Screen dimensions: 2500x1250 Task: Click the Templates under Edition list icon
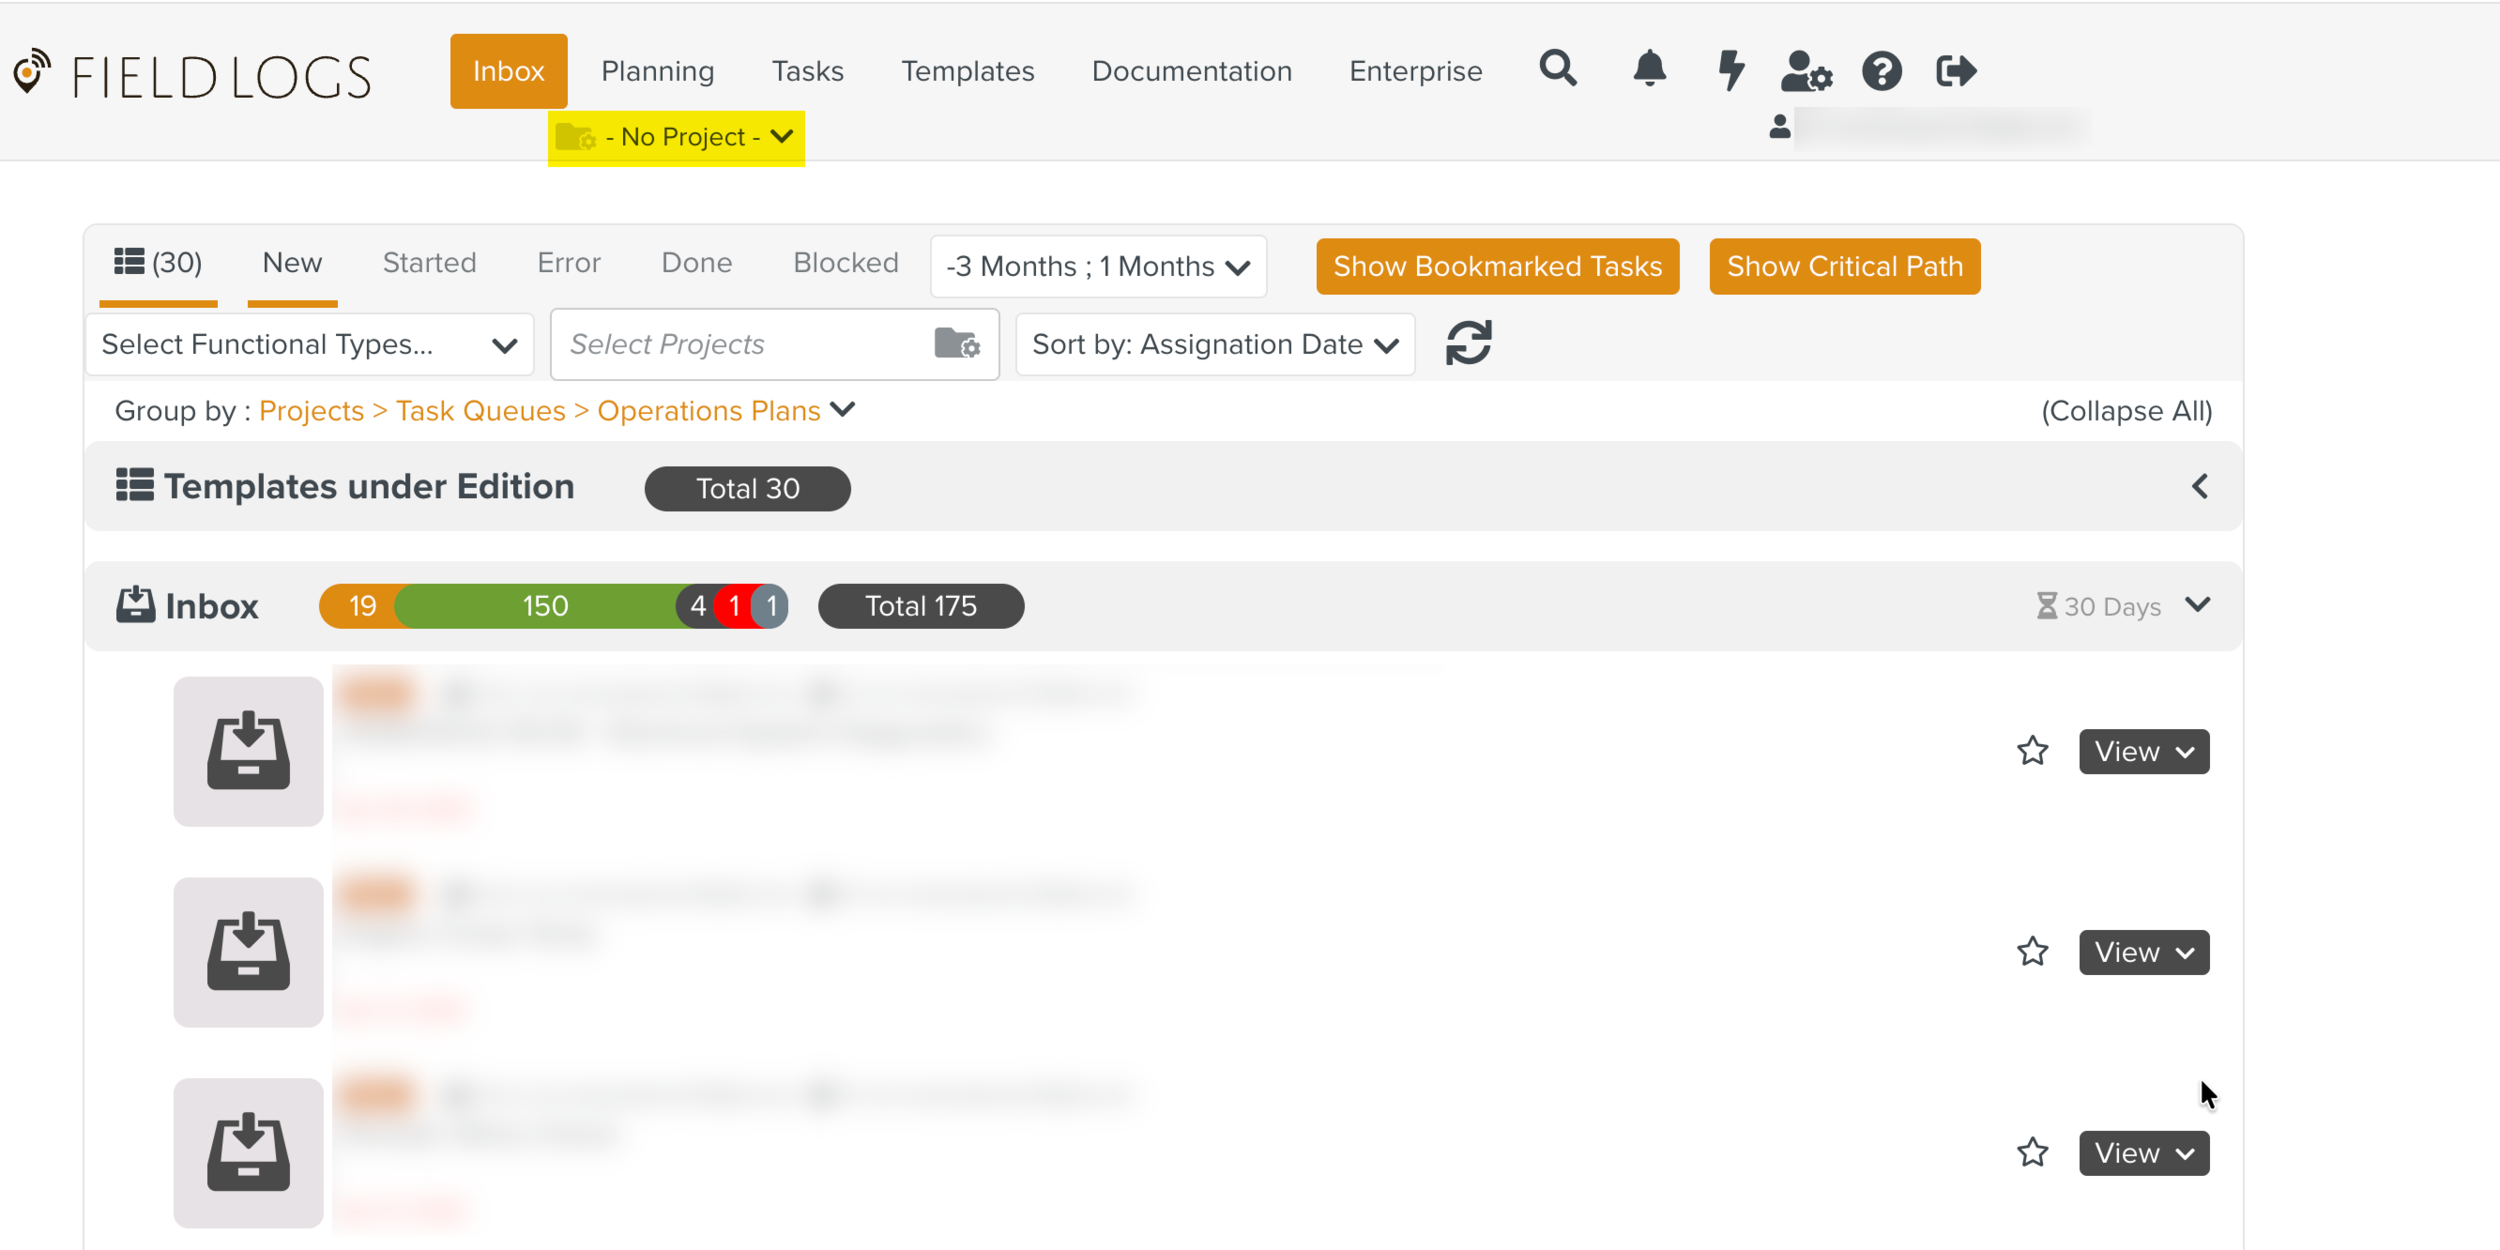(134, 485)
